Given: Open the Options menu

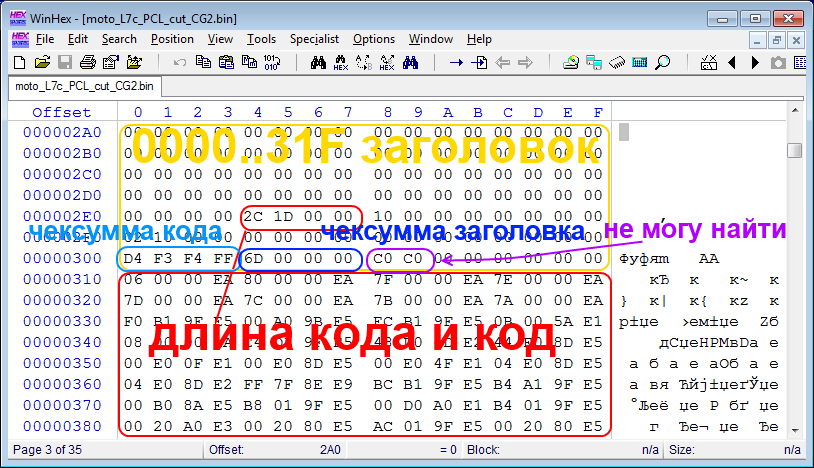Looking at the screenshot, I should pyautogui.click(x=374, y=39).
